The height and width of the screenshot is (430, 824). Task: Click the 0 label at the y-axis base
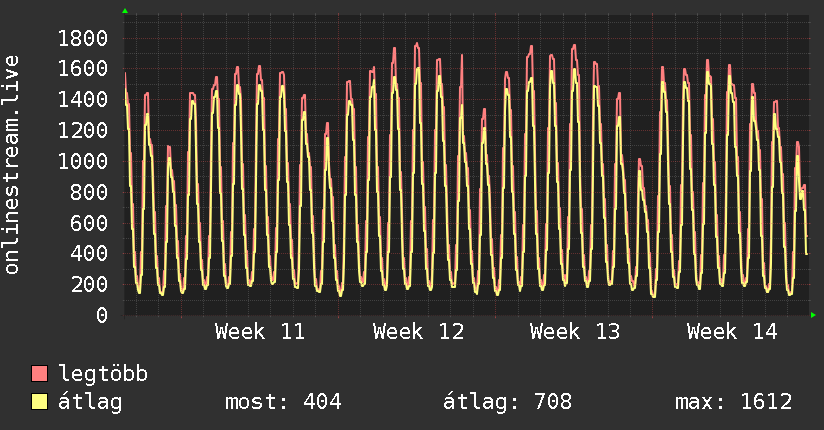pyautogui.click(x=100, y=315)
